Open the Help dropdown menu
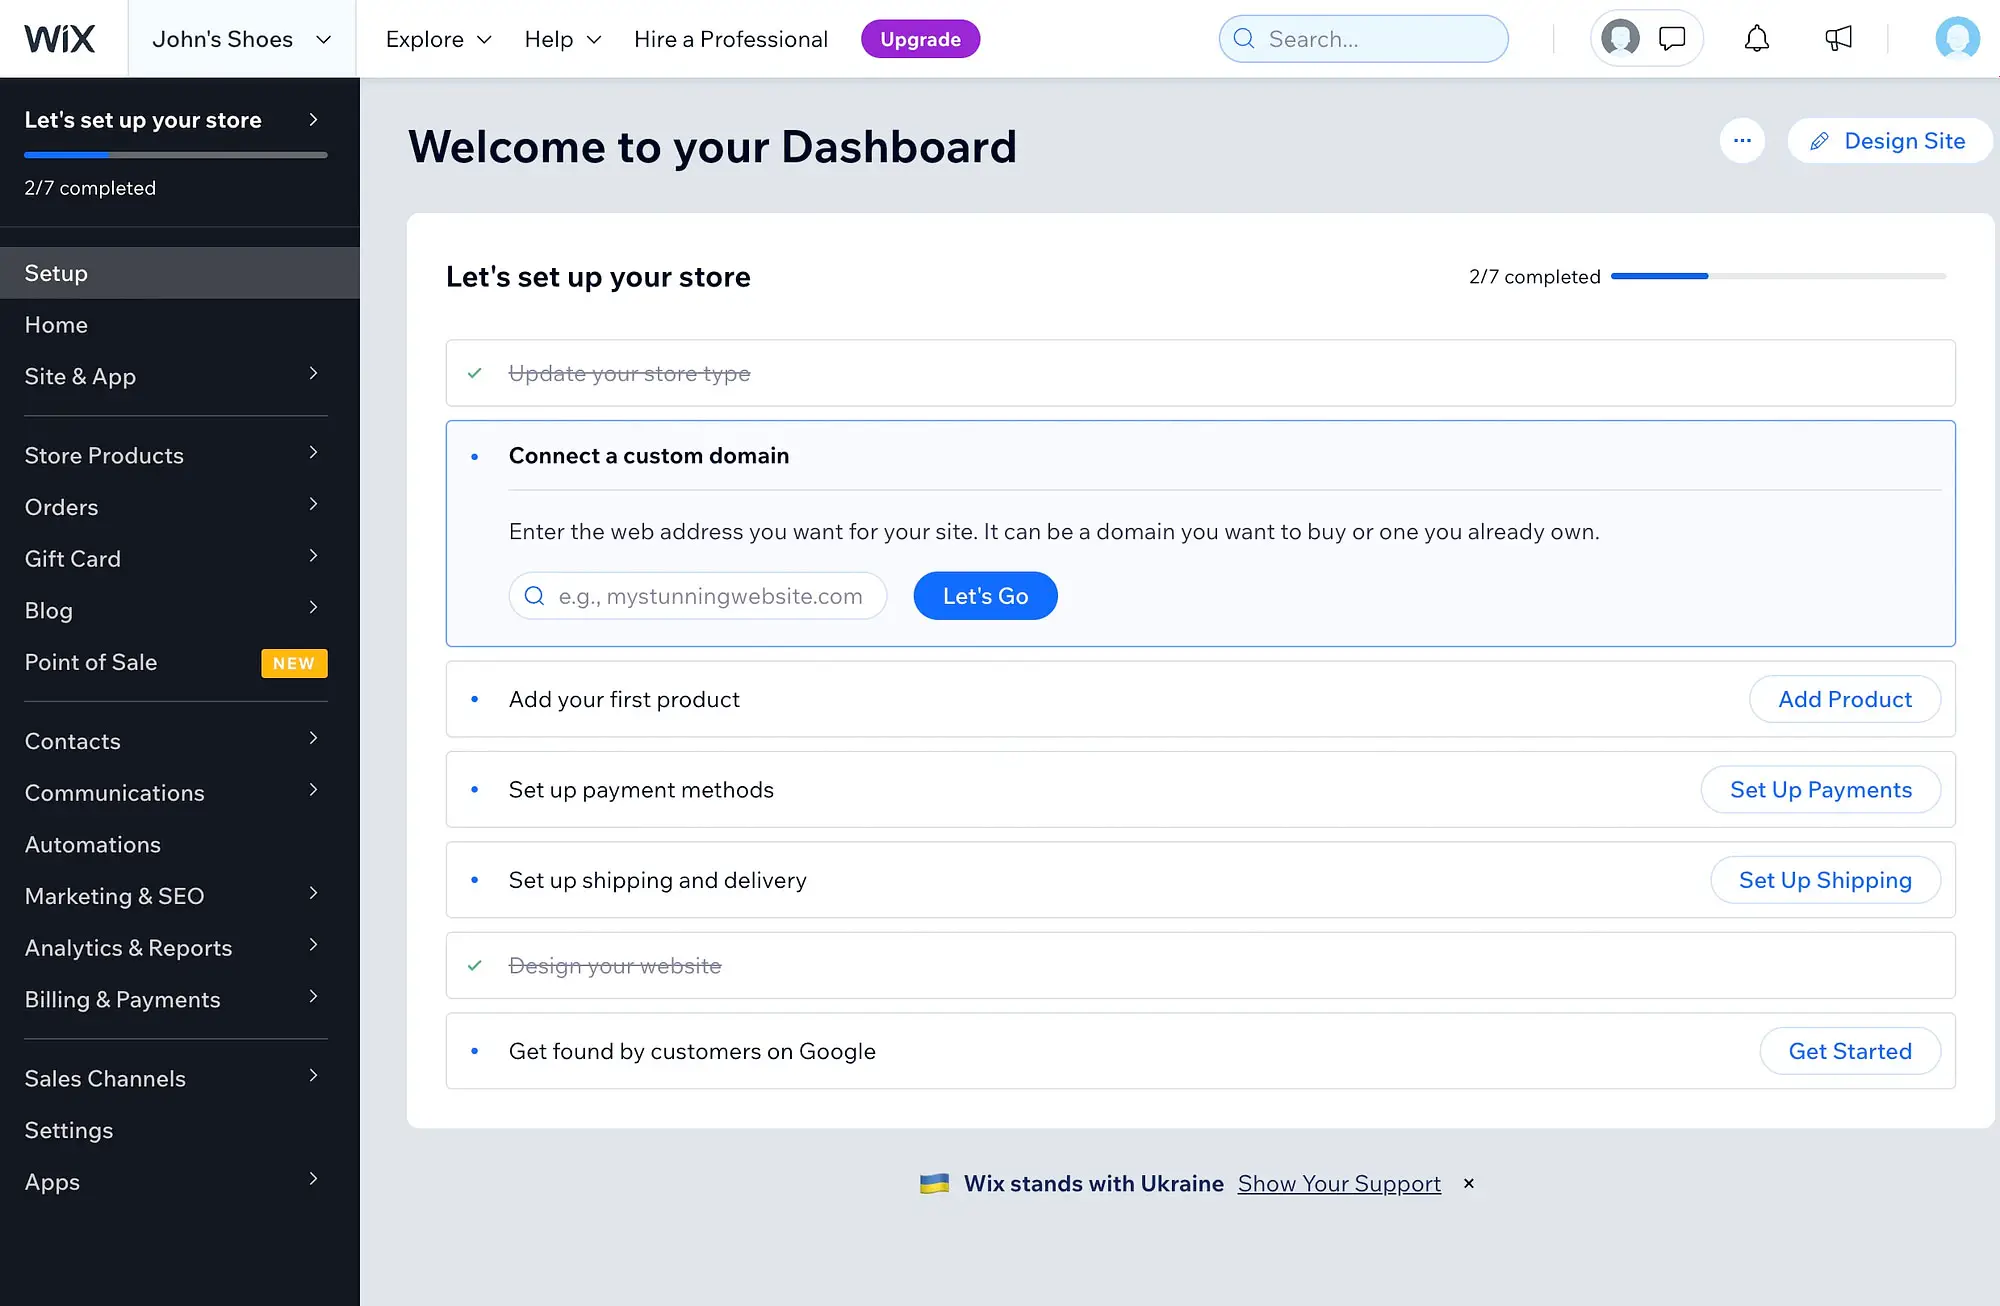The height and width of the screenshot is (1306, 2000). [561, 38]
